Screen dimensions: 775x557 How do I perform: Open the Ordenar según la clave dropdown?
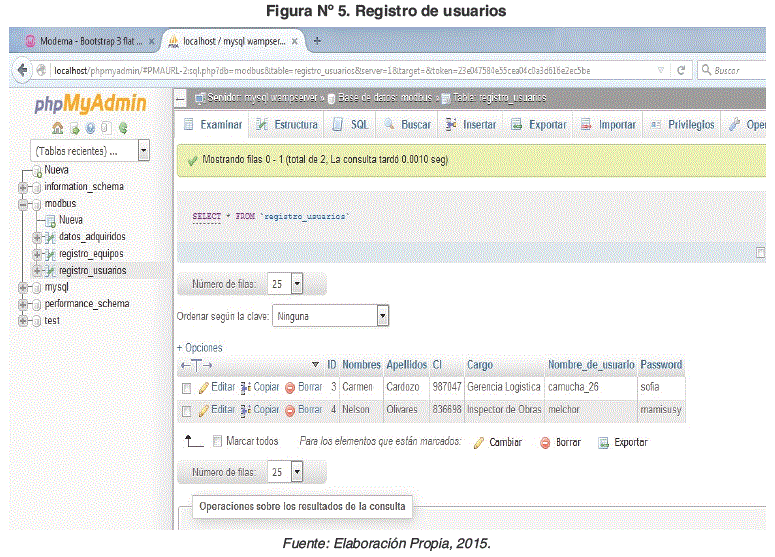(382, 316)
